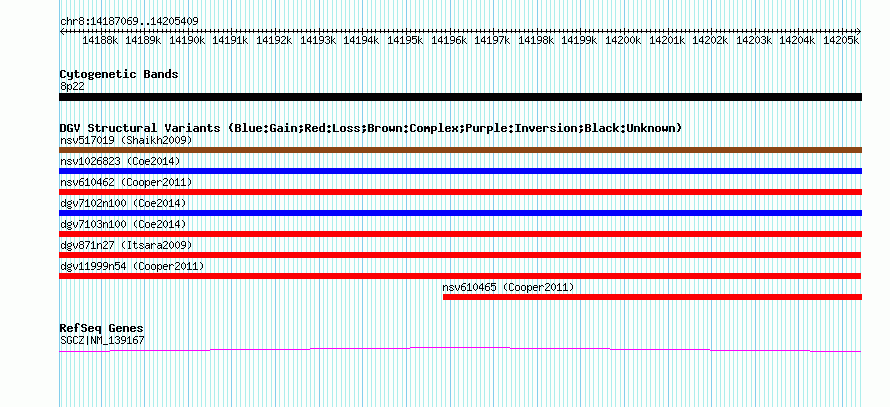Click the 14204k ruler tick label
The image size is (890, 407).
[797, 40]
